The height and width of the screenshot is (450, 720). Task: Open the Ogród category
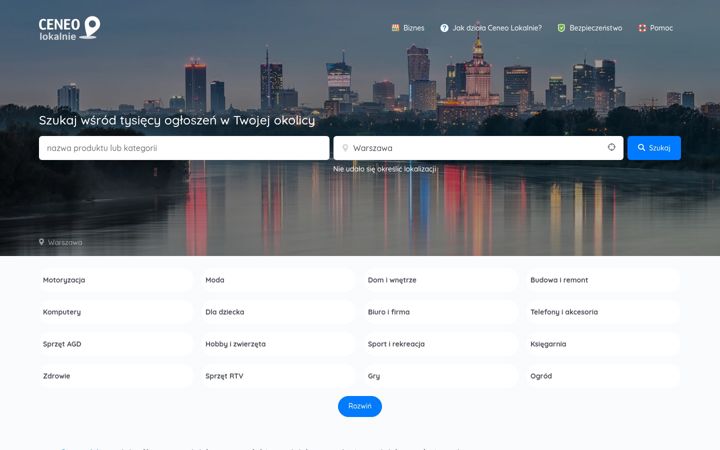point(604,376)
